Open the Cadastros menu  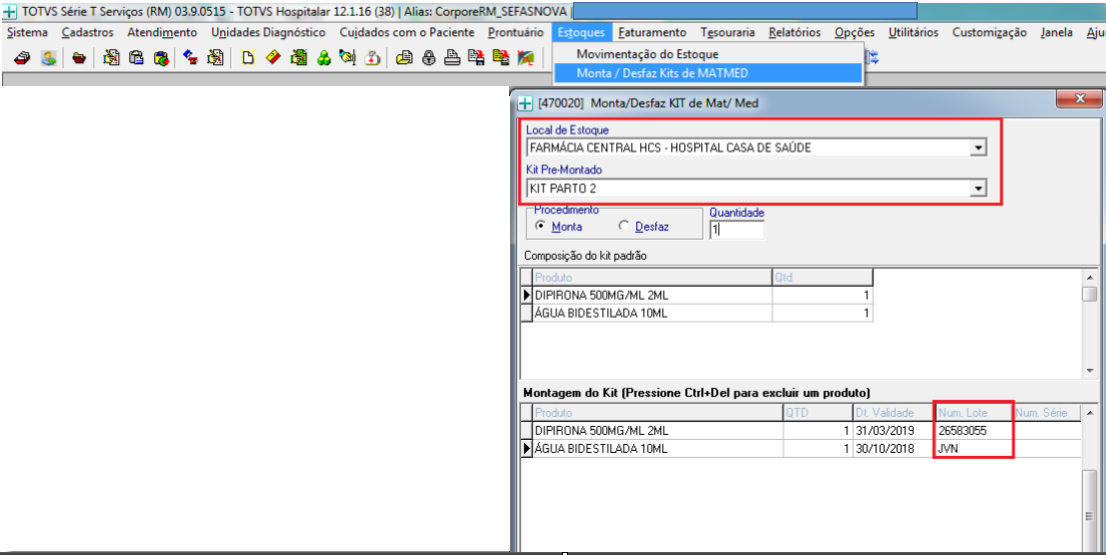(87, 32)
